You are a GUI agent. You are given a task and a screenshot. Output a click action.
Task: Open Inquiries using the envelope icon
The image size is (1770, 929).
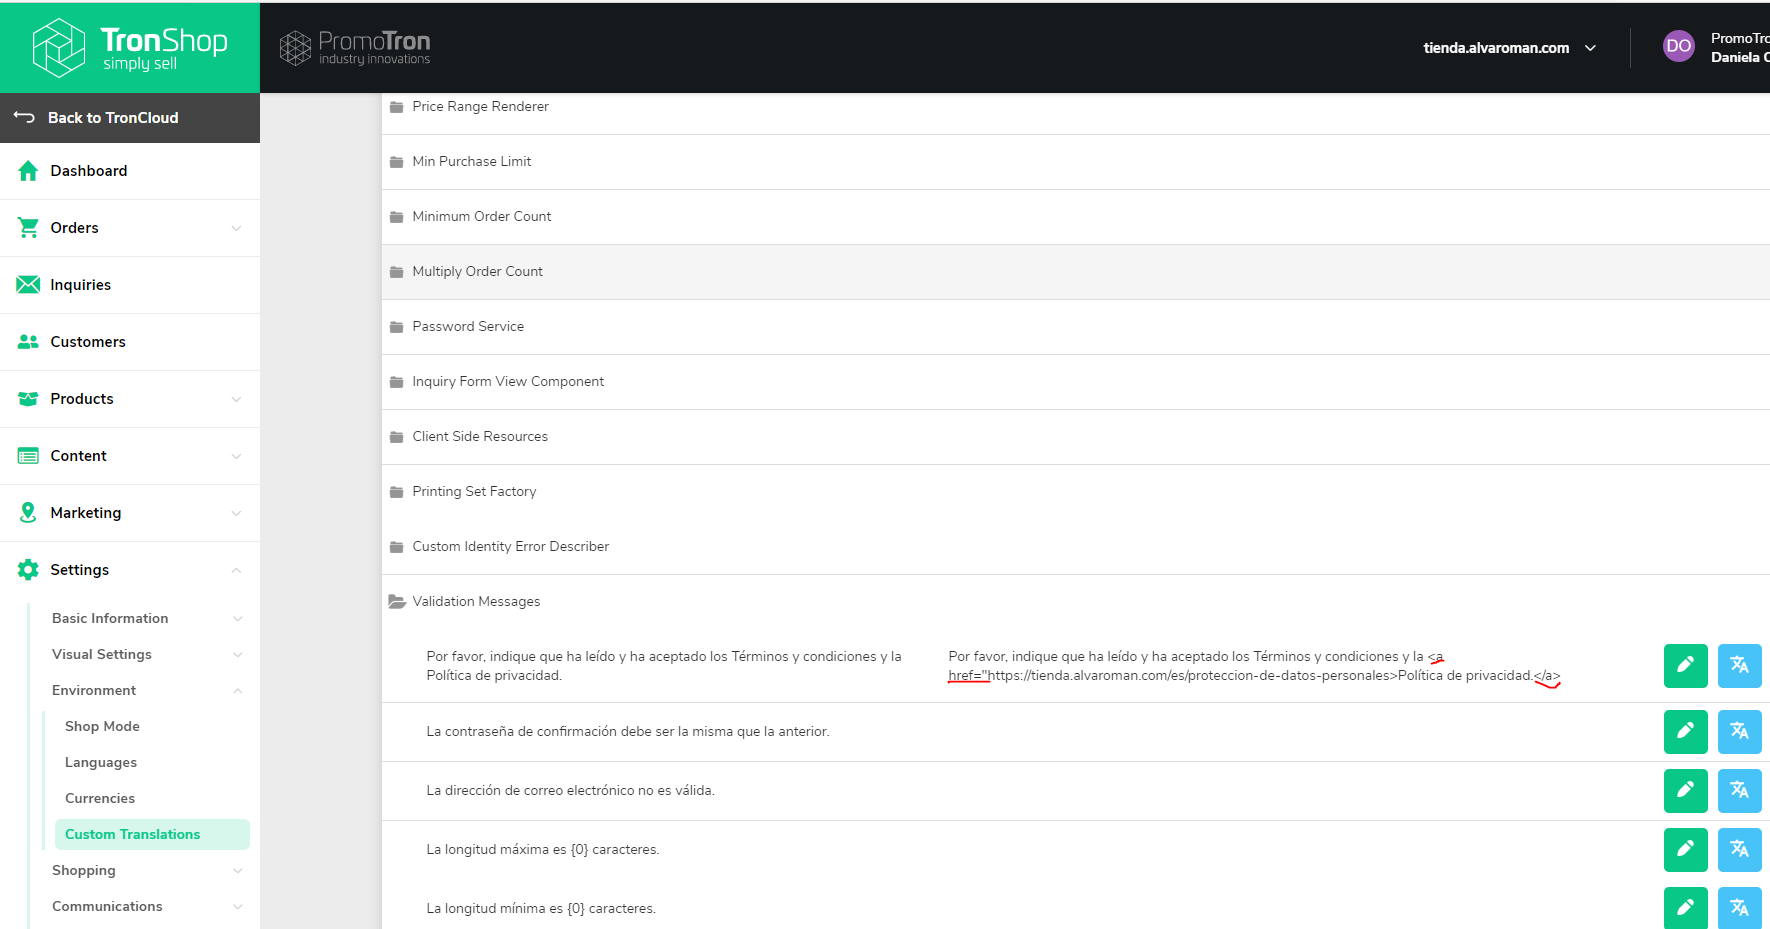coord(28,284)
